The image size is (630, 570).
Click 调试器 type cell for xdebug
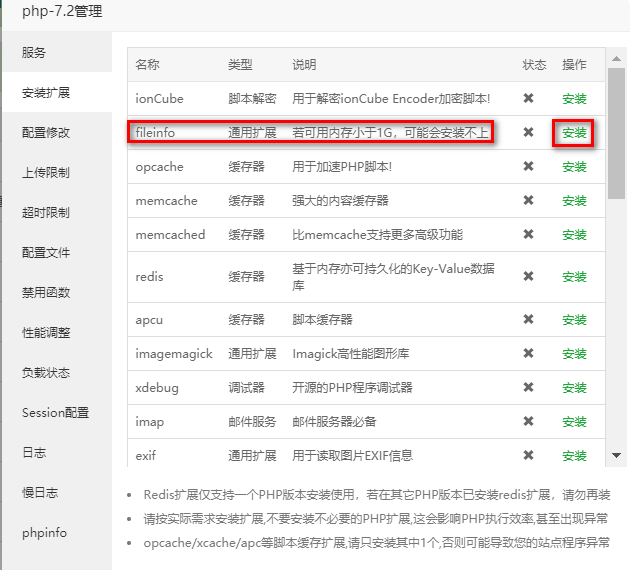pyautogui.click(x=246, y=388)
